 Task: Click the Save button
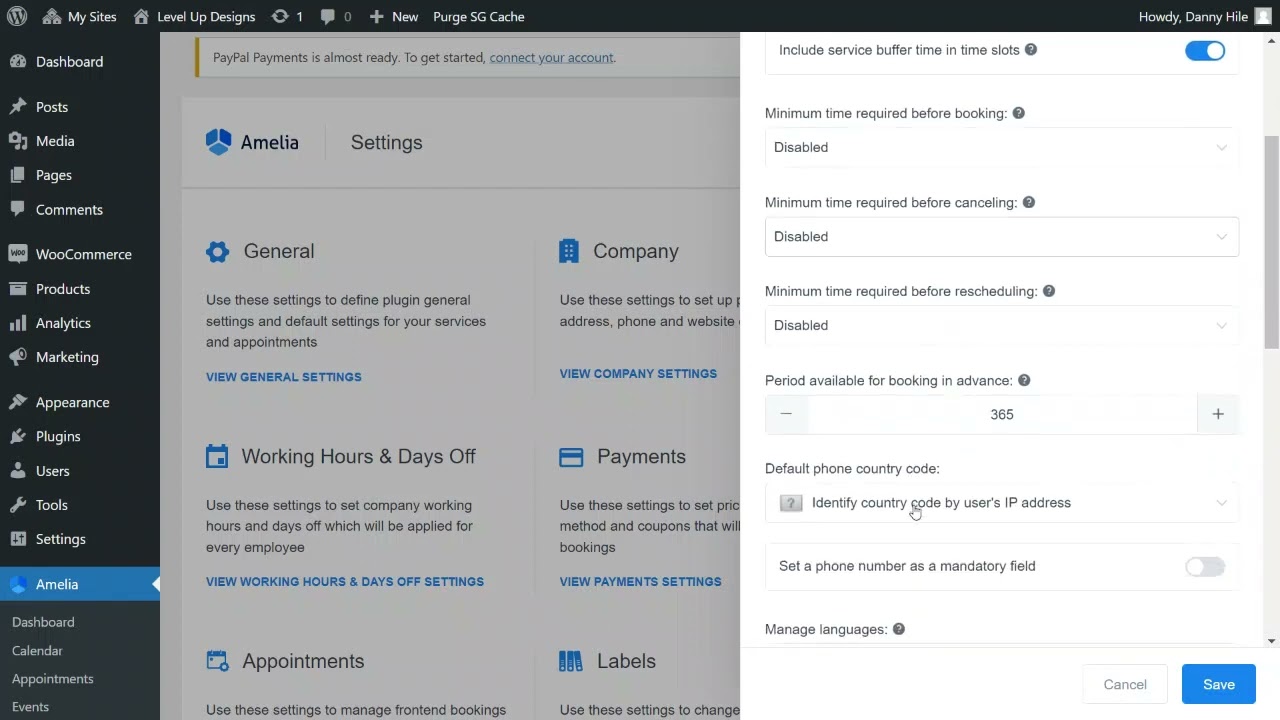point(1219,684)
